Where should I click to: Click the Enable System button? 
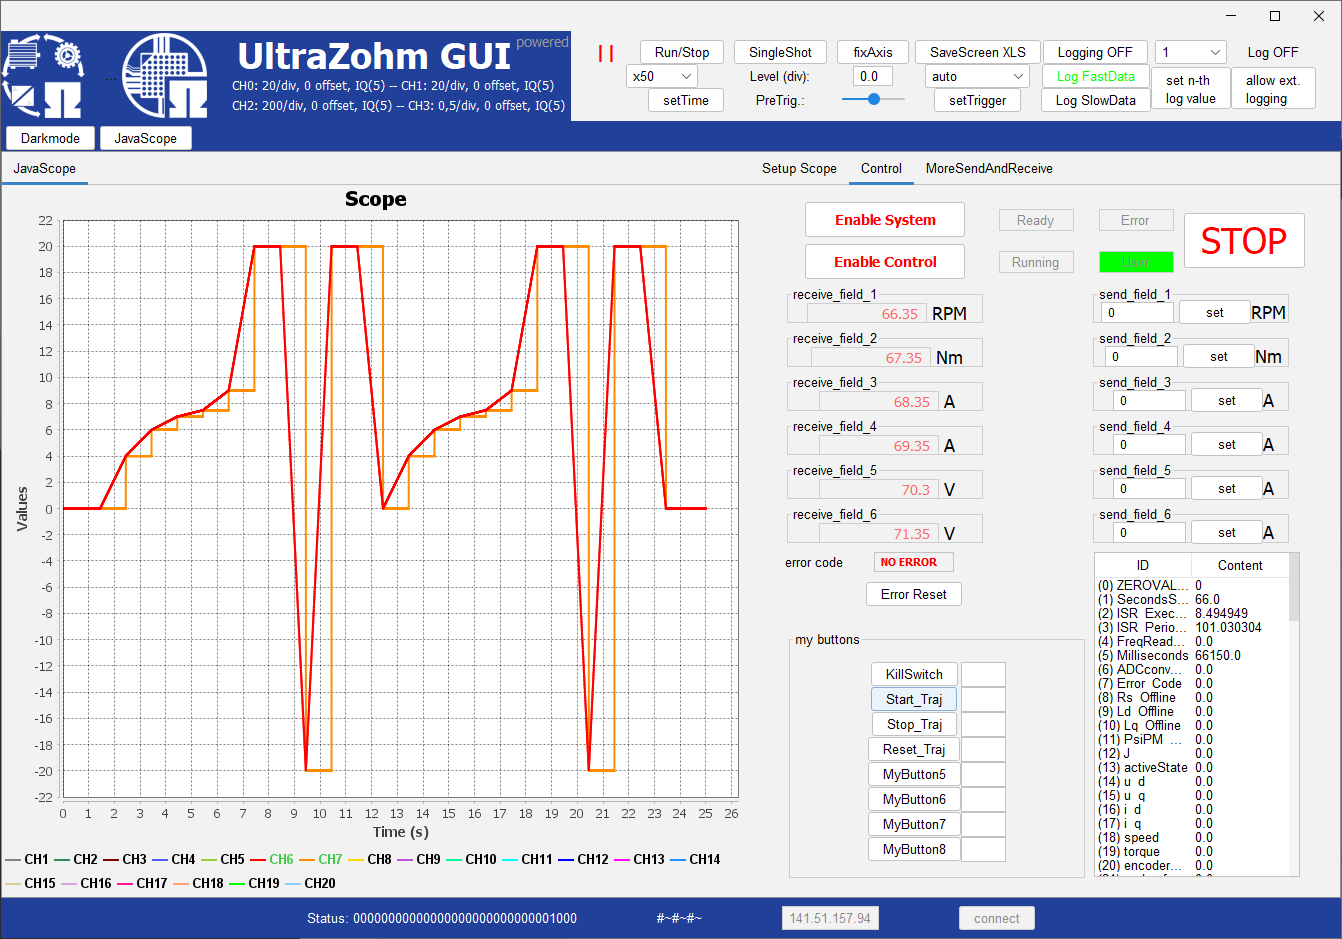(885, 220)
